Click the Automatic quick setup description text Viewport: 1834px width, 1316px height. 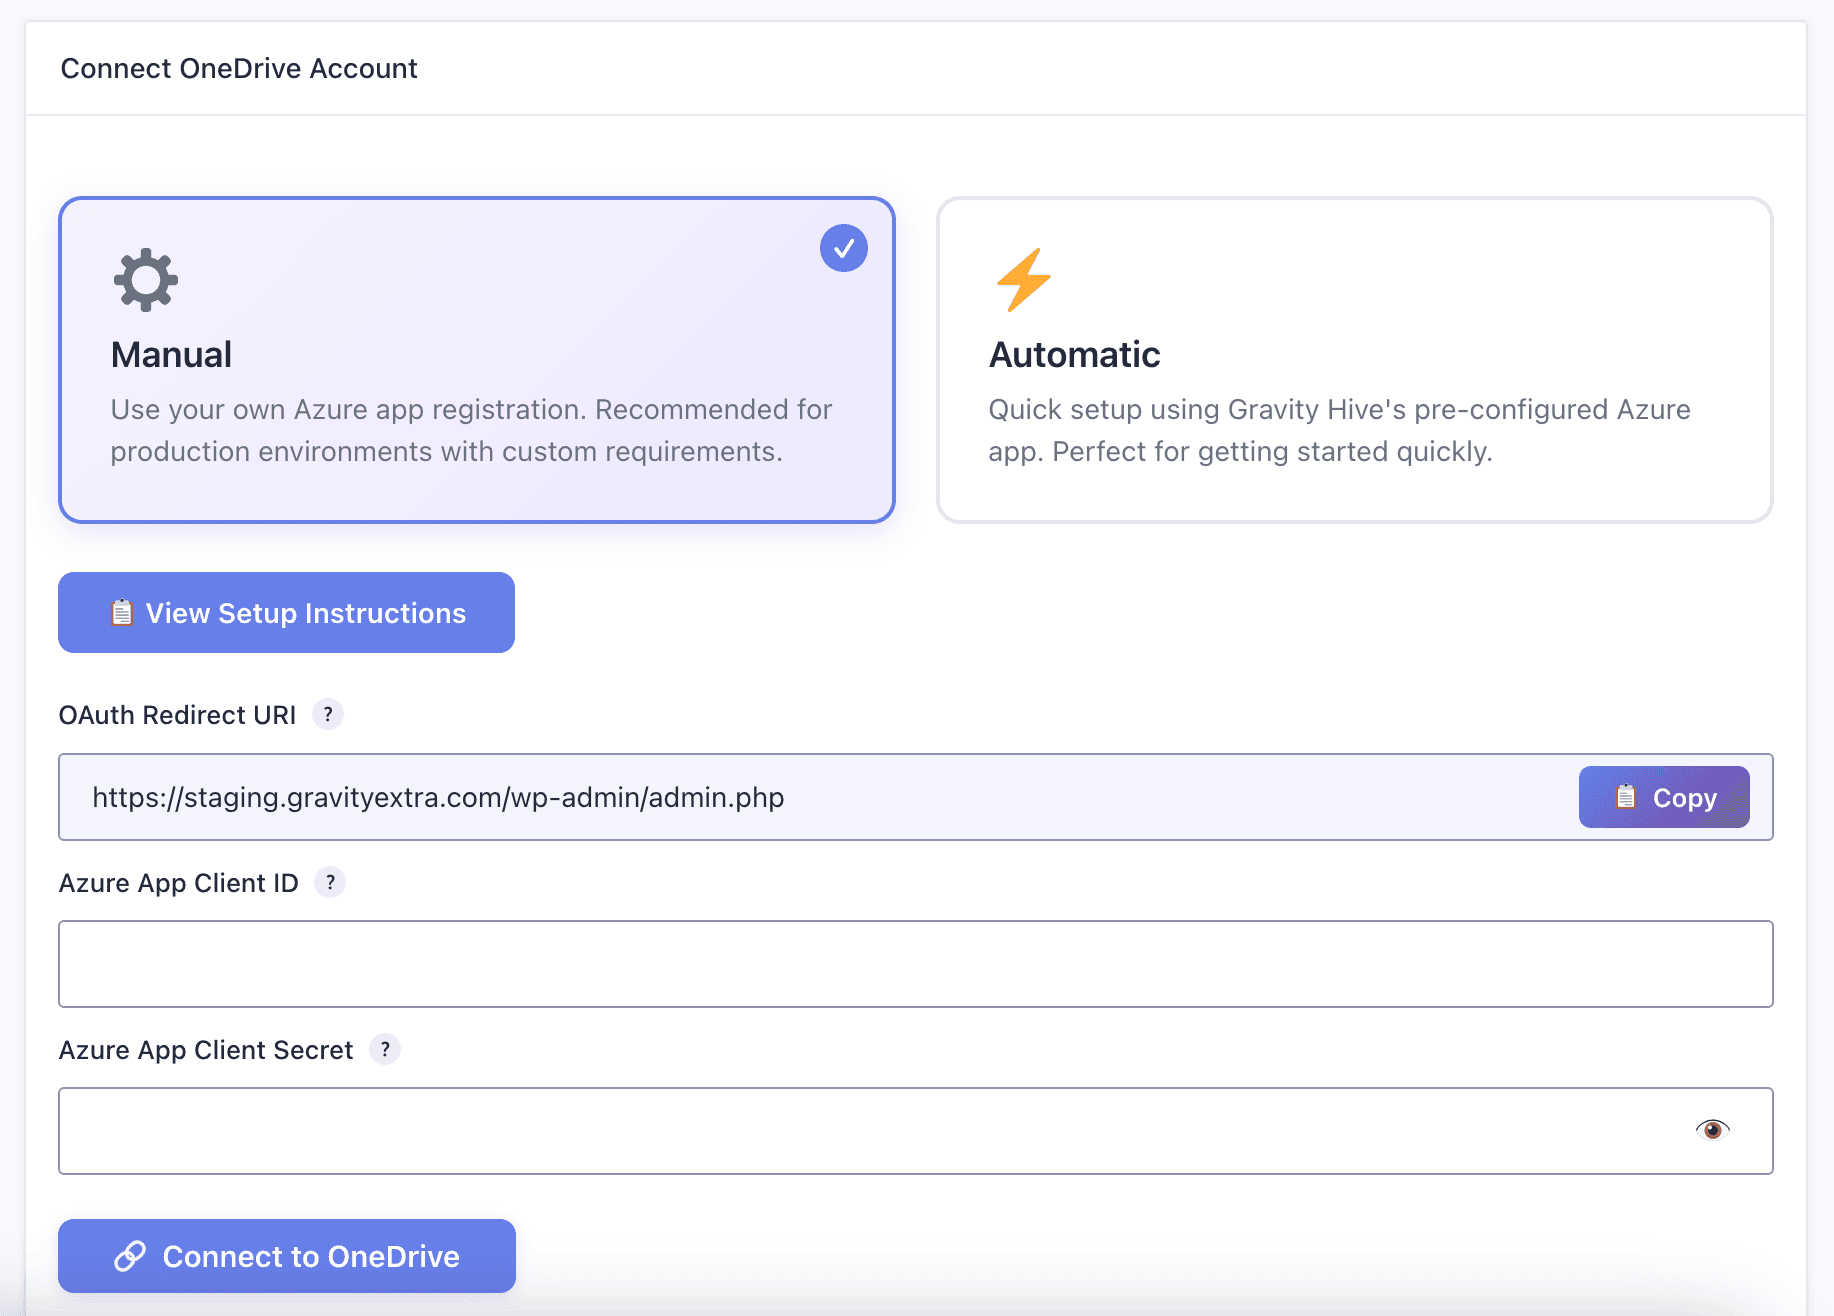1338,431
